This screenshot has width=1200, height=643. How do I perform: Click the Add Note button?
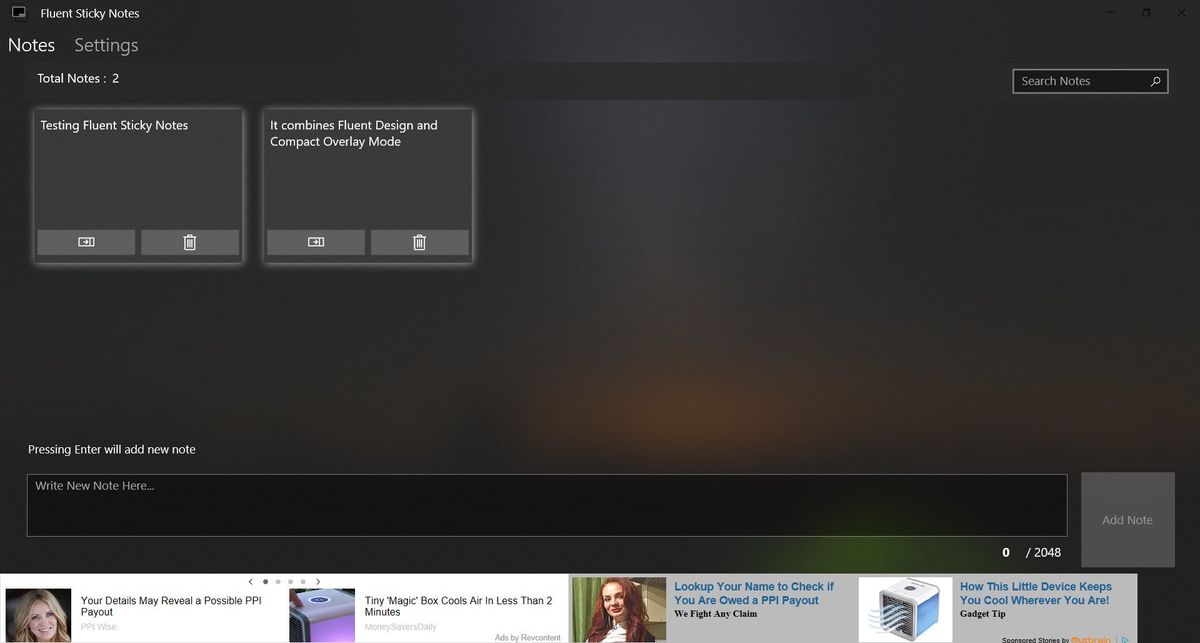pos(1127,519)
